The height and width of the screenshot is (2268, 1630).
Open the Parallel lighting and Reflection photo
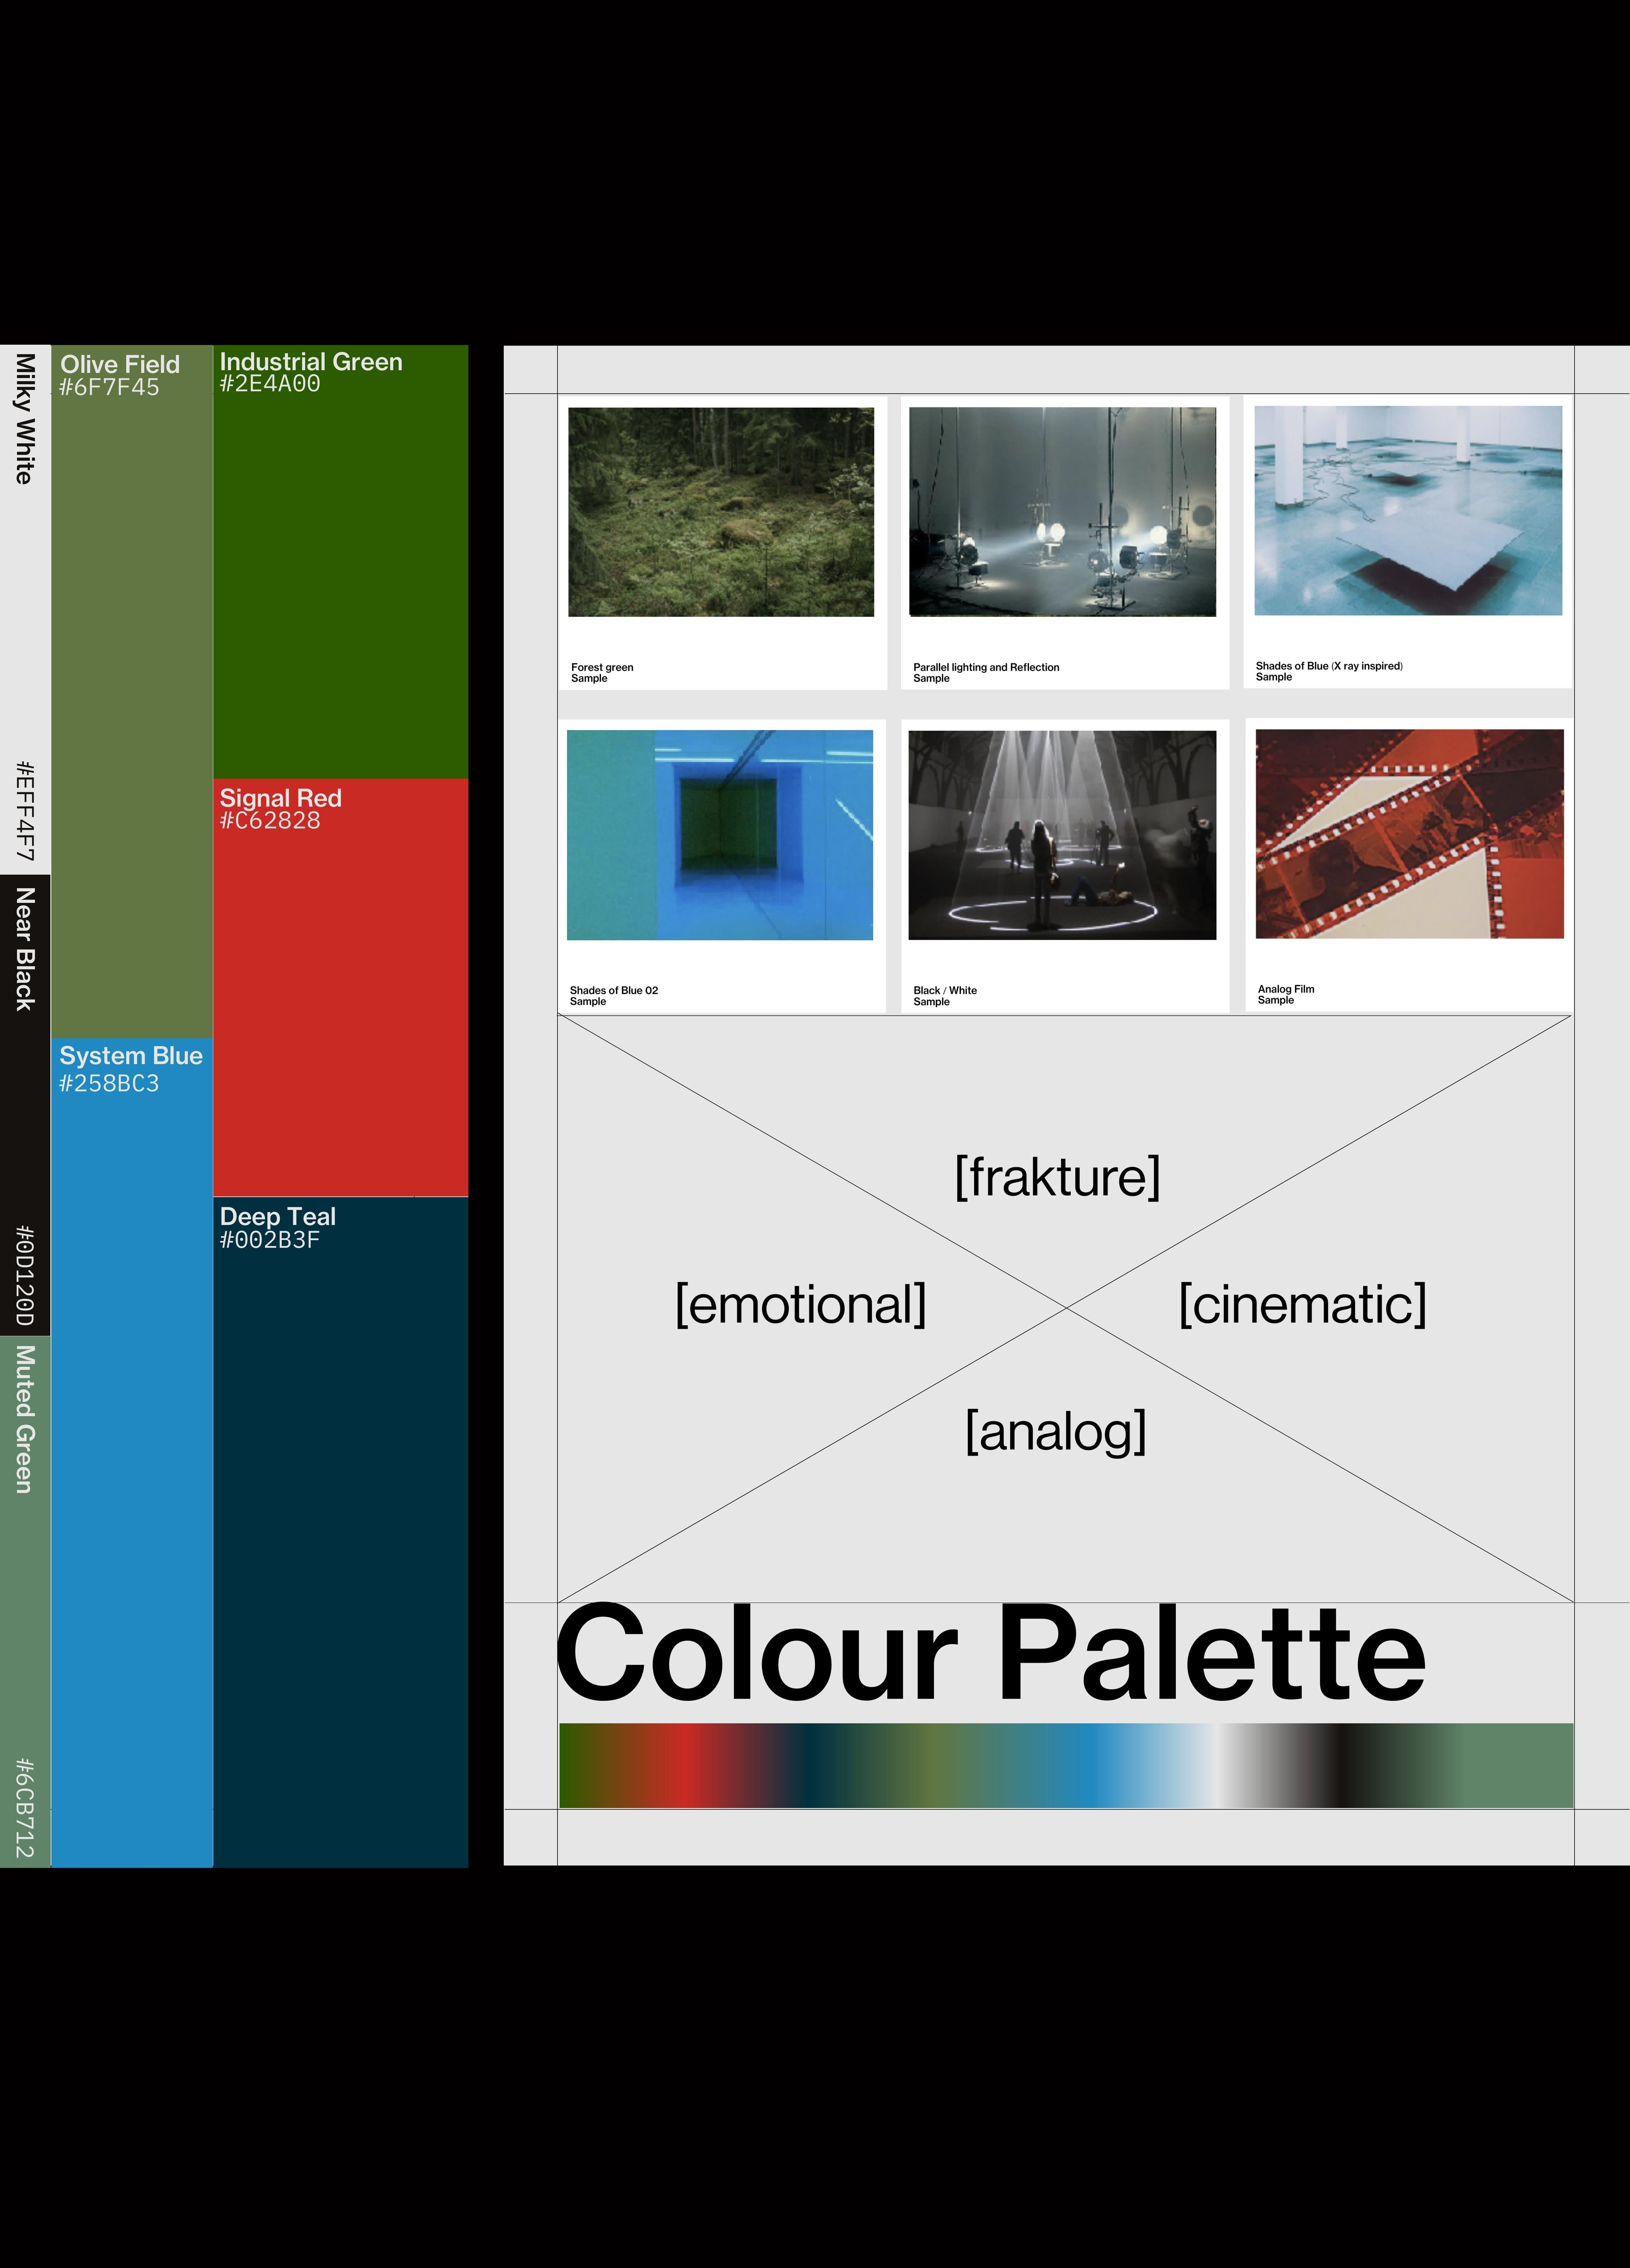pyautogui.click(x=1063, y=512)
